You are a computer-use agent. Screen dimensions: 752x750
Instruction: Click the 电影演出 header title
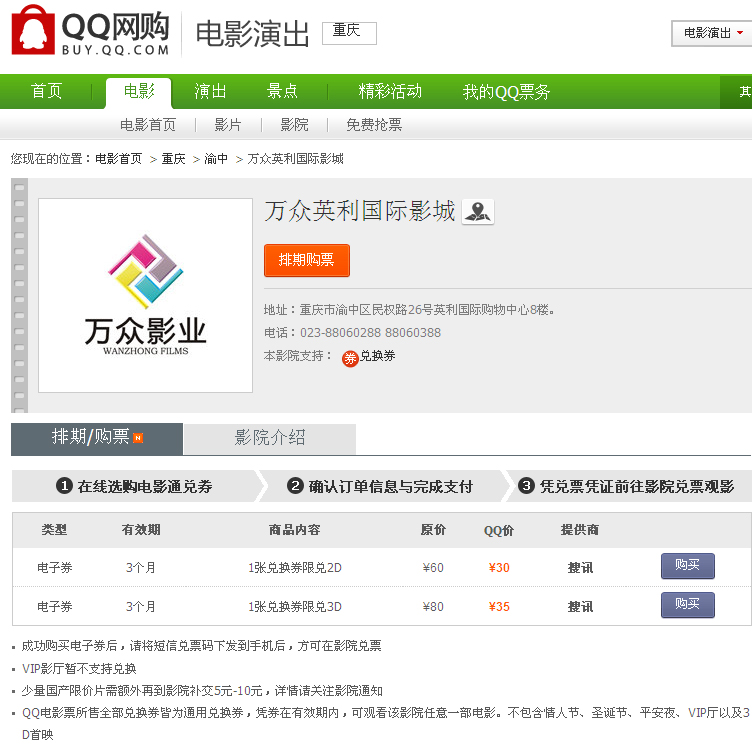click(x=252, y=34)
